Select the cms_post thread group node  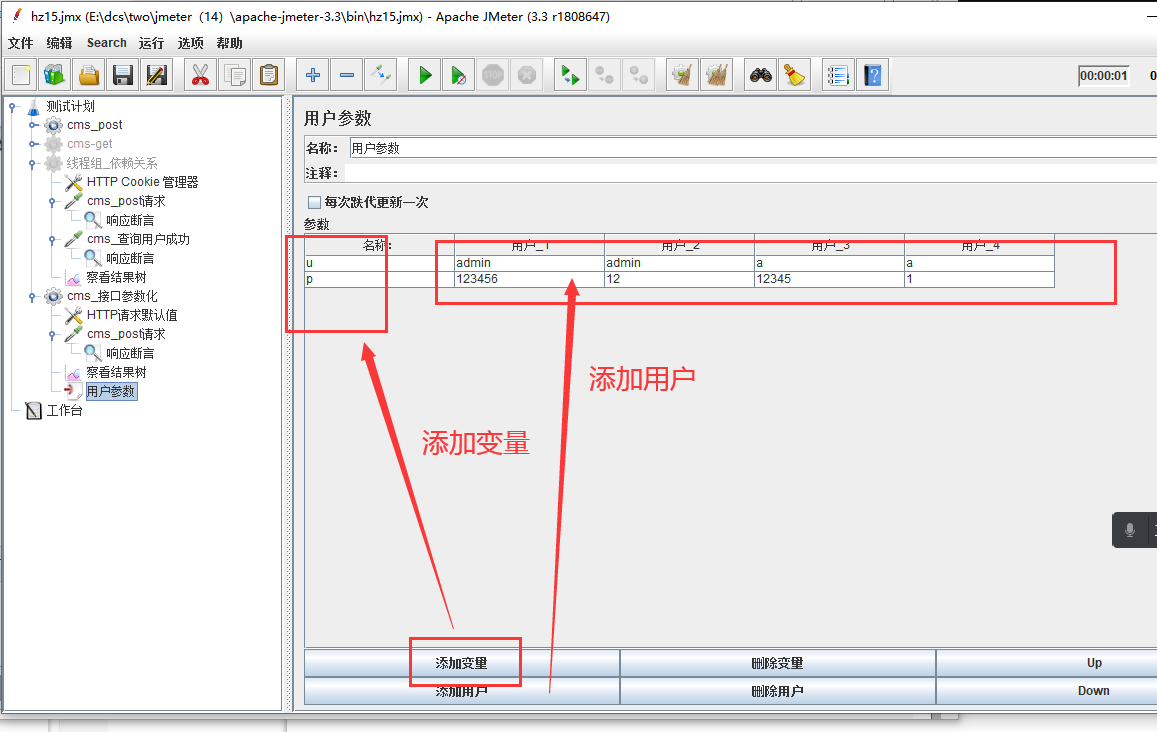(x=94, y=125)
